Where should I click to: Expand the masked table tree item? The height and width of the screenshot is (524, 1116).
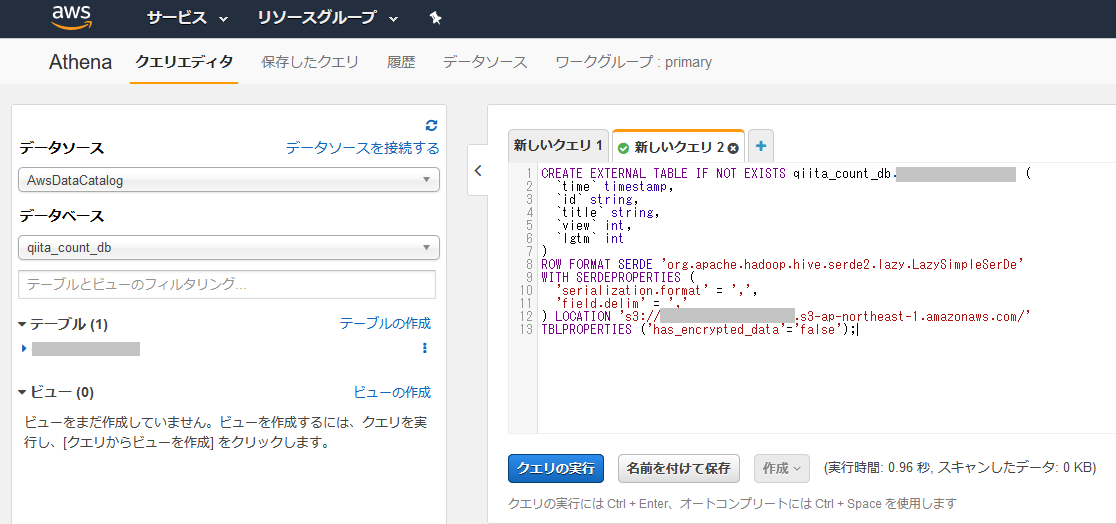coord(24,348)
